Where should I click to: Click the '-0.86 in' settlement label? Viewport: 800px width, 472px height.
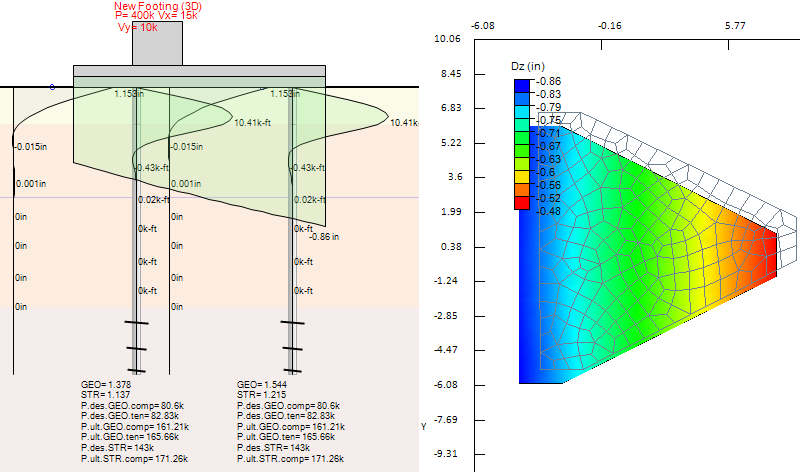(x=324, y=237)
